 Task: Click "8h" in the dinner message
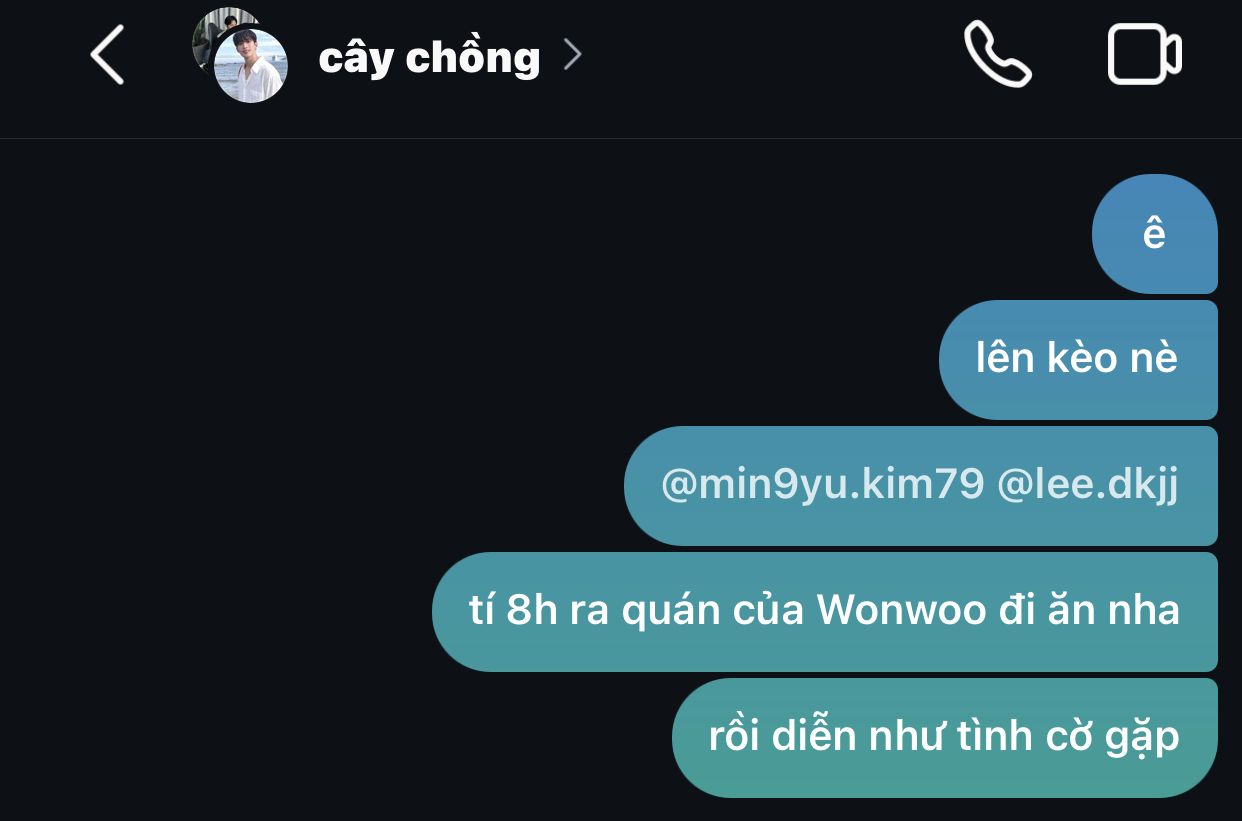pyautogui.click(x=532, y=611)
